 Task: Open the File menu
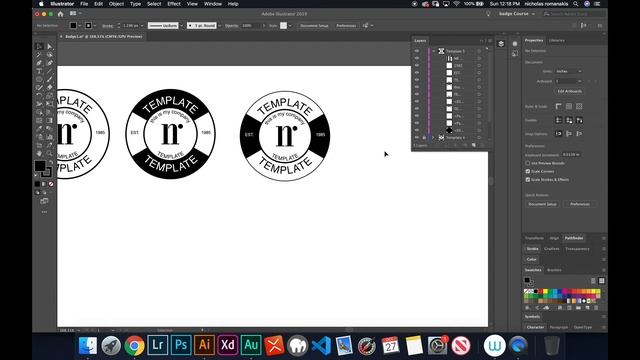pos(84,4)
